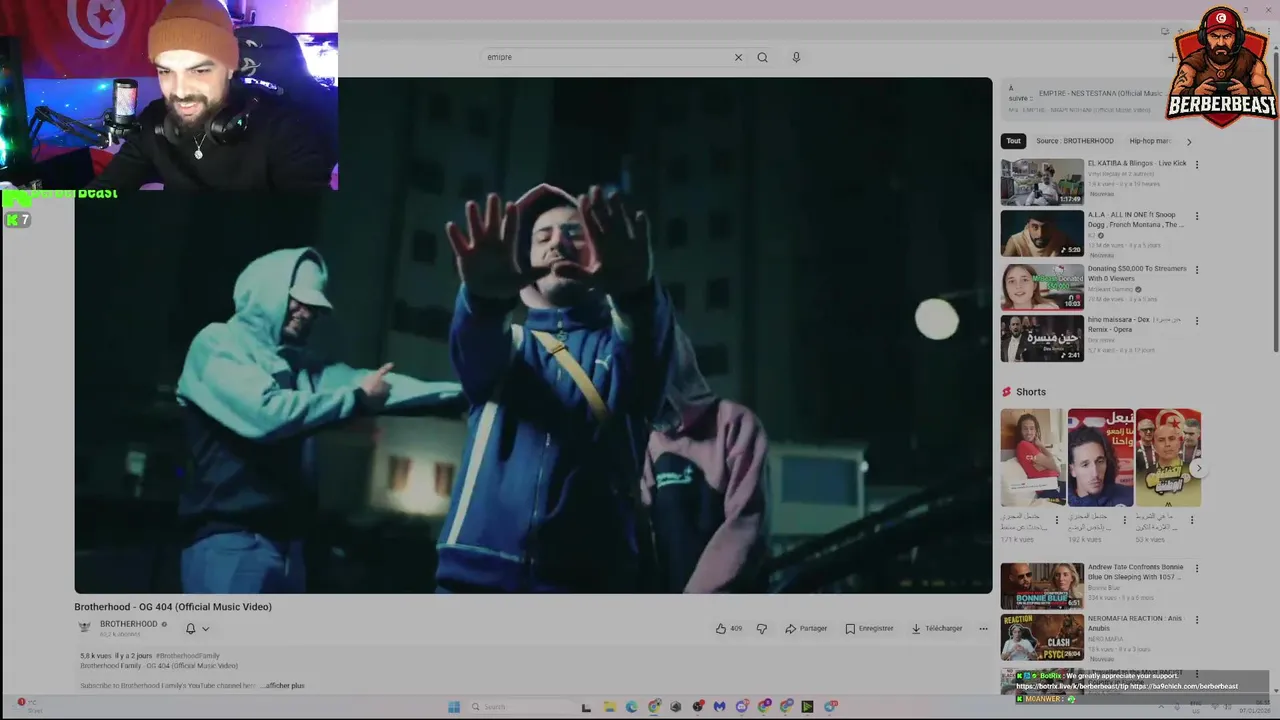Open options for the 192 k vues Short
The image size is (1280, 720).
[1124, 520]
